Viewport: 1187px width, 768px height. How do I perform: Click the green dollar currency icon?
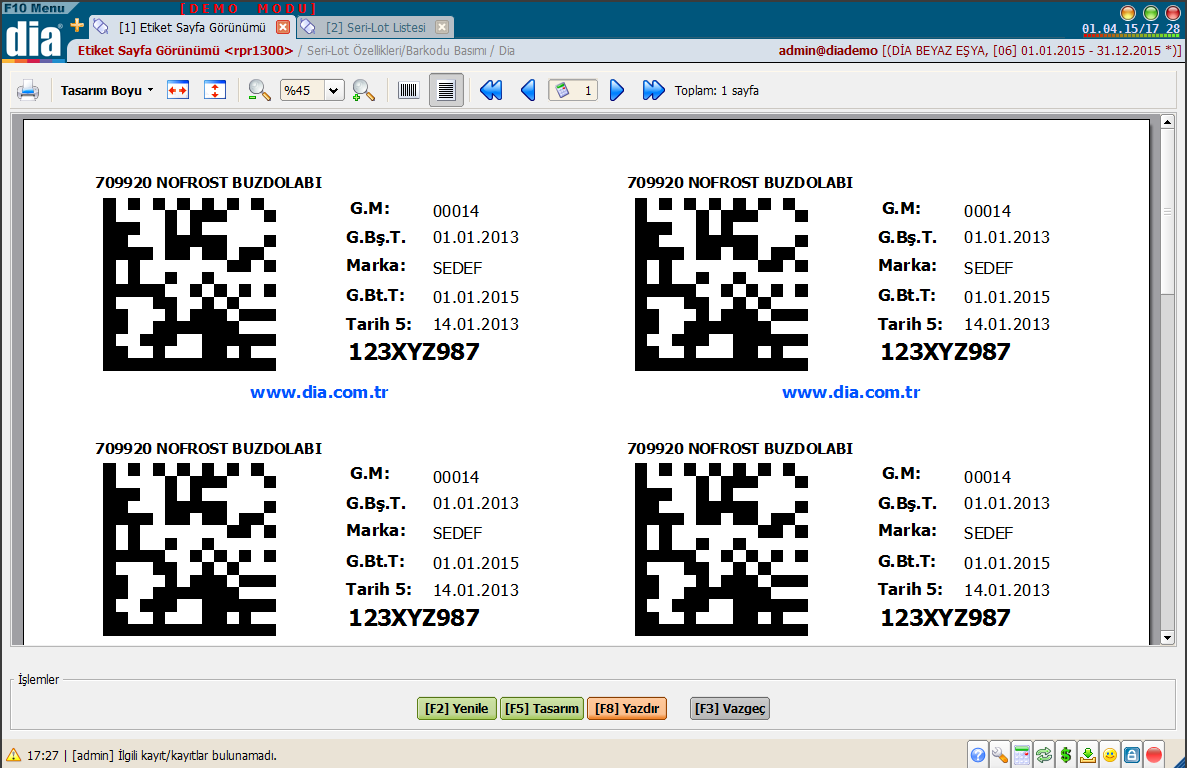1066,755
